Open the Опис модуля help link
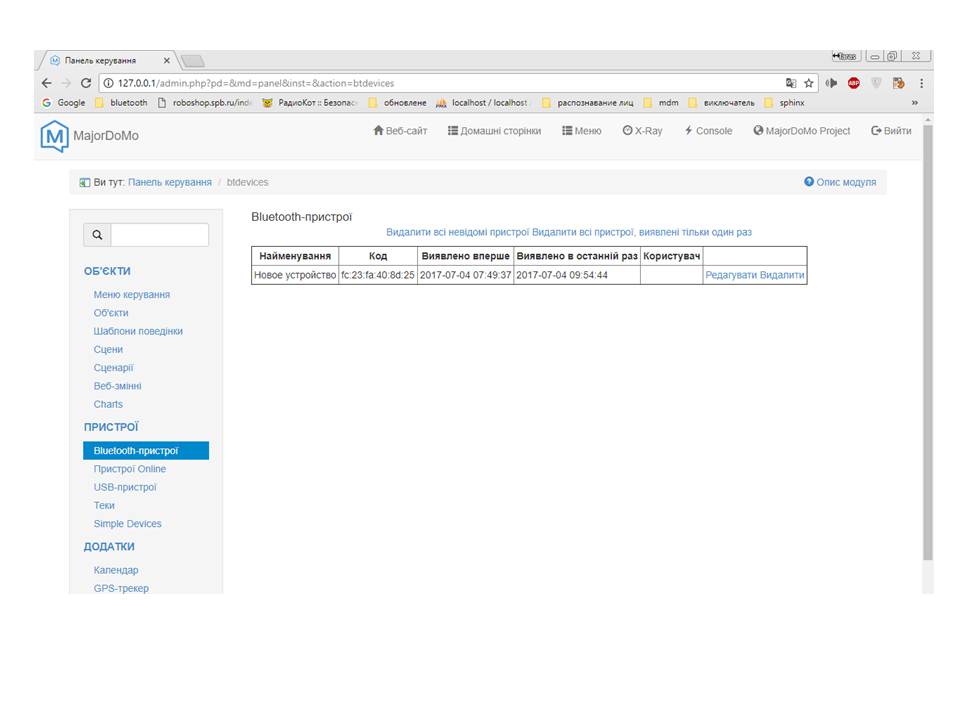Viewport: 960px width, 720px height. (x=840, y=182)
